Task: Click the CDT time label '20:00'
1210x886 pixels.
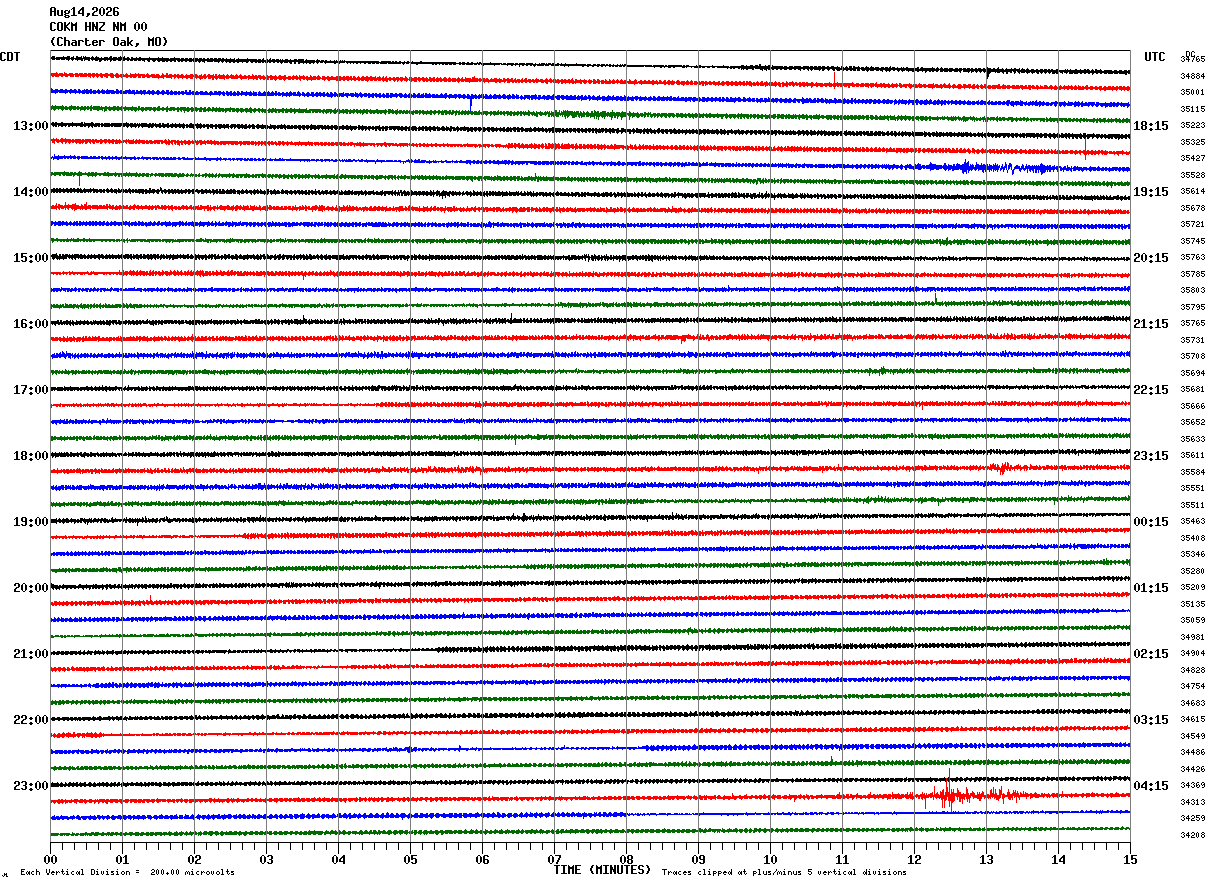Action: (30, 588)
